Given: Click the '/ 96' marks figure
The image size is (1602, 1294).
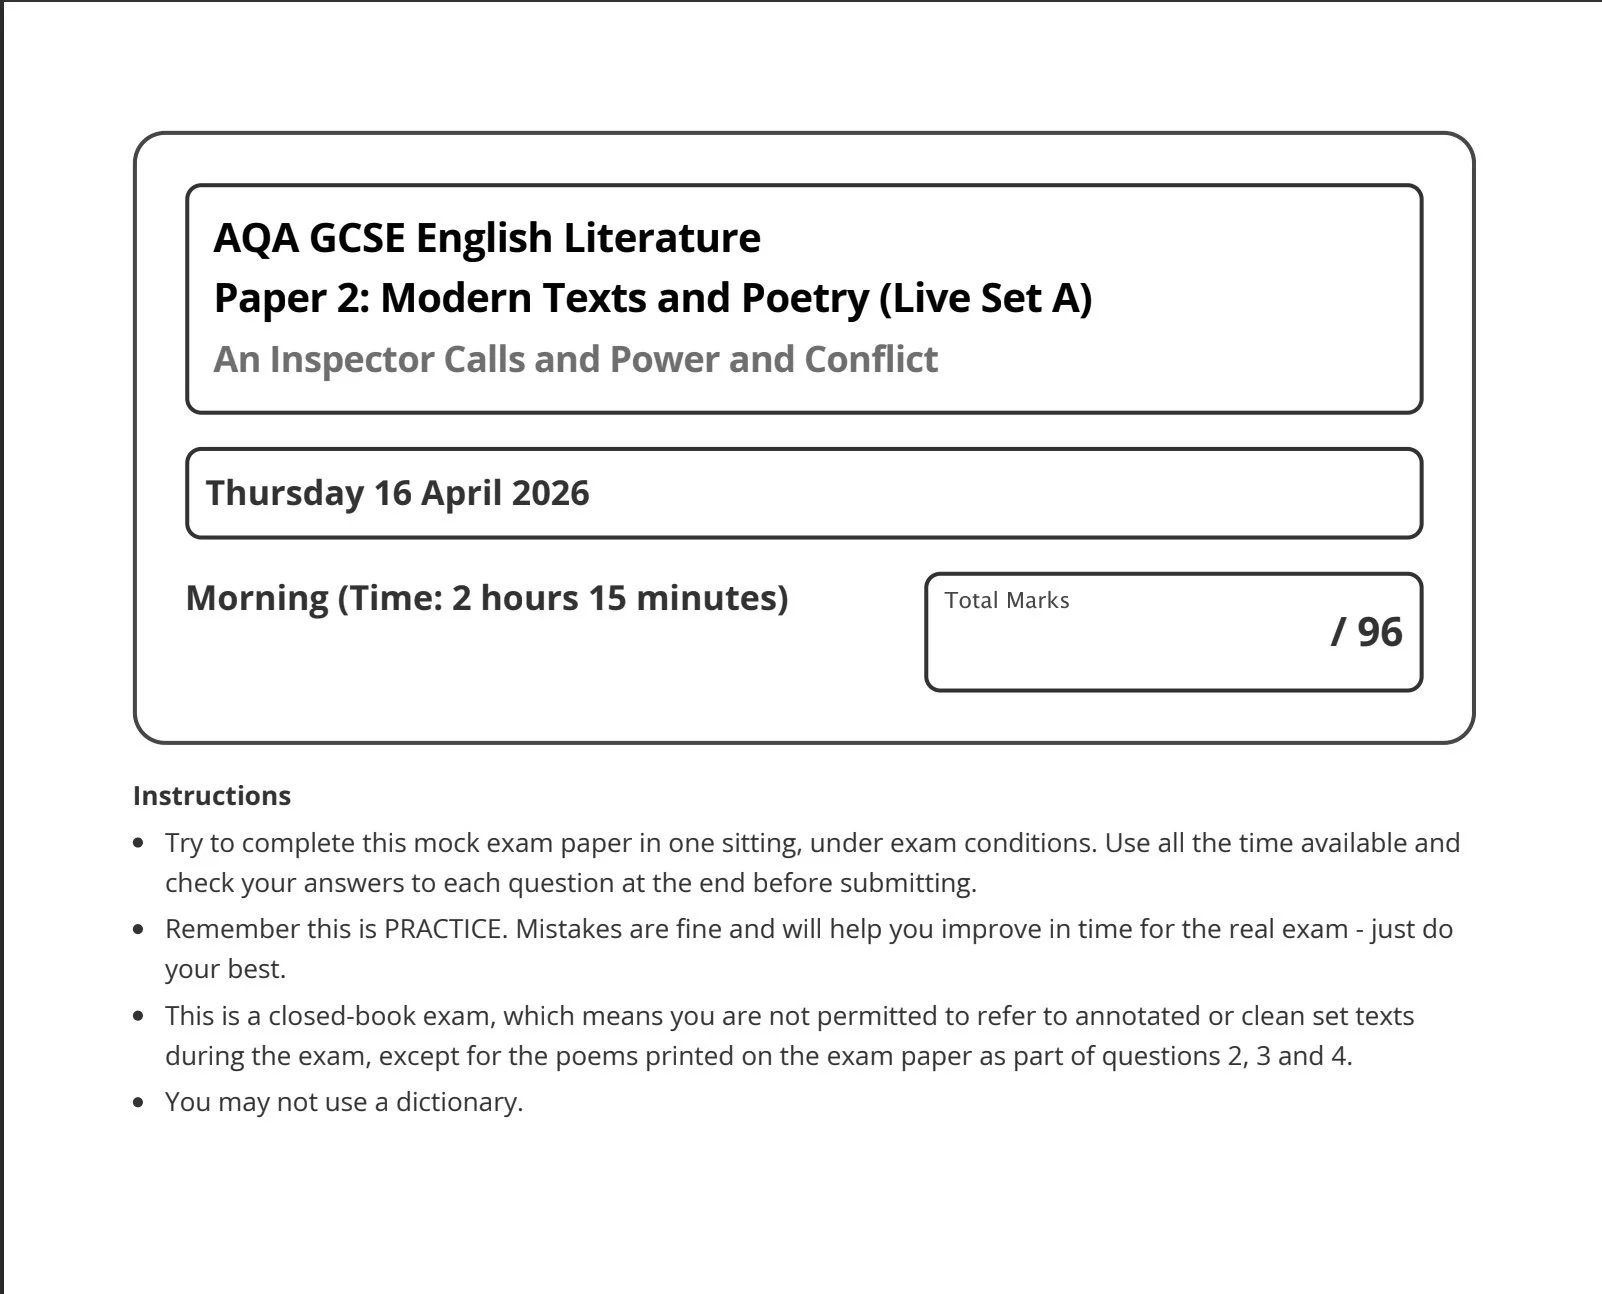Looking at the screenshot, I should click(x=1367, y=632).
